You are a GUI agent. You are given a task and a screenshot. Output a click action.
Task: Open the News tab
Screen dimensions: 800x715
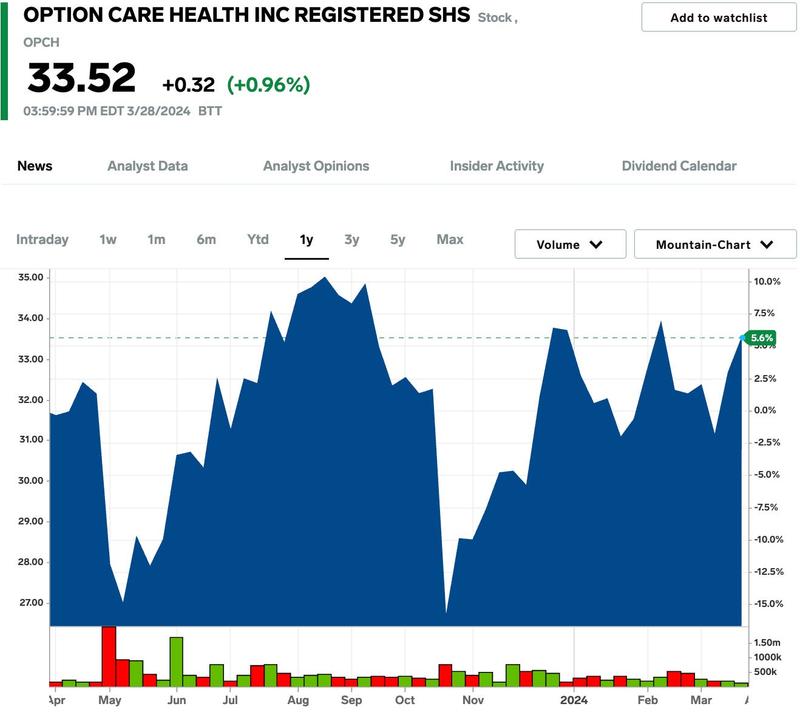click(35, 166)
